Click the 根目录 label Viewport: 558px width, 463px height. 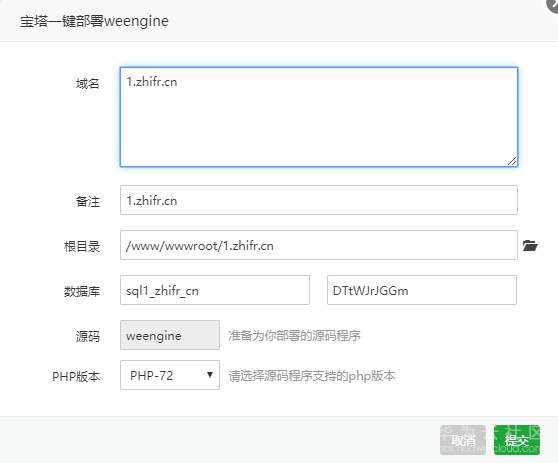tap(82, 246)
